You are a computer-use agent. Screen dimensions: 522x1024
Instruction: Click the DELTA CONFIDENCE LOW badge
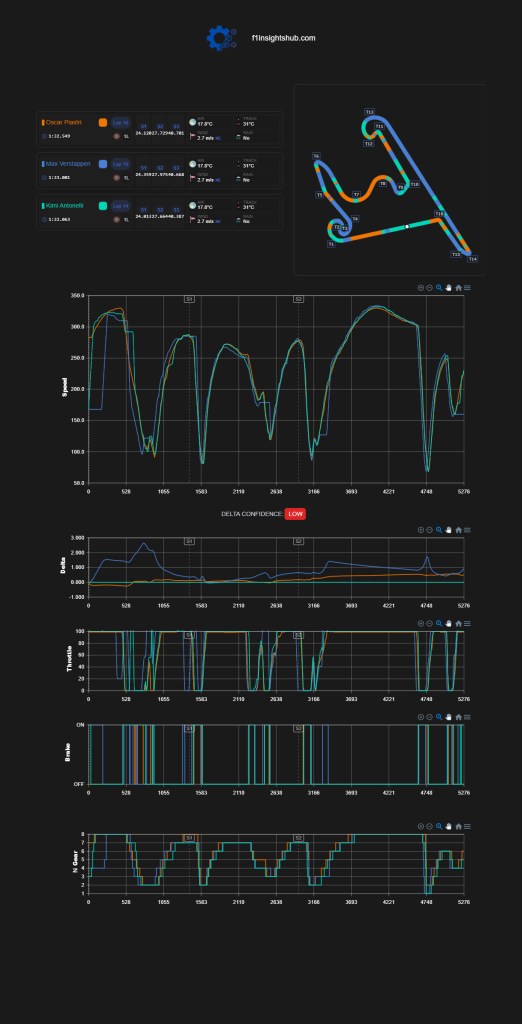295,514
